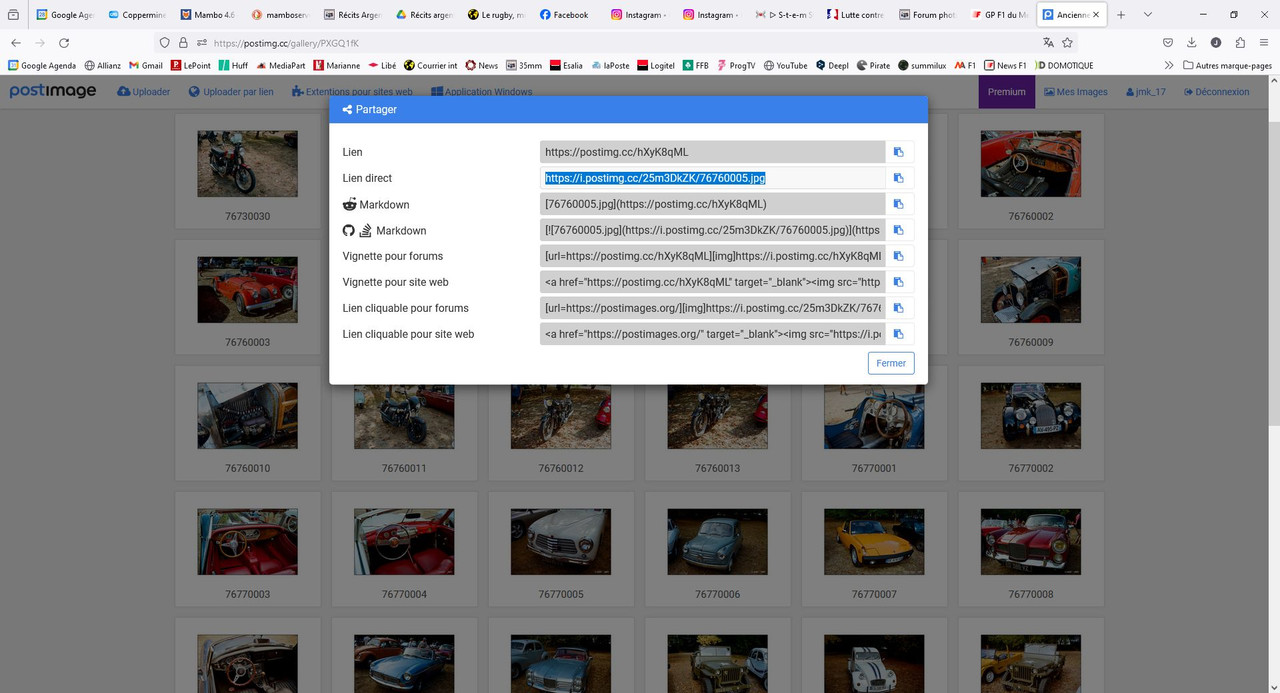Click the Premium button
Screen dimensions: 1280x693
(x=1007, y=92)
